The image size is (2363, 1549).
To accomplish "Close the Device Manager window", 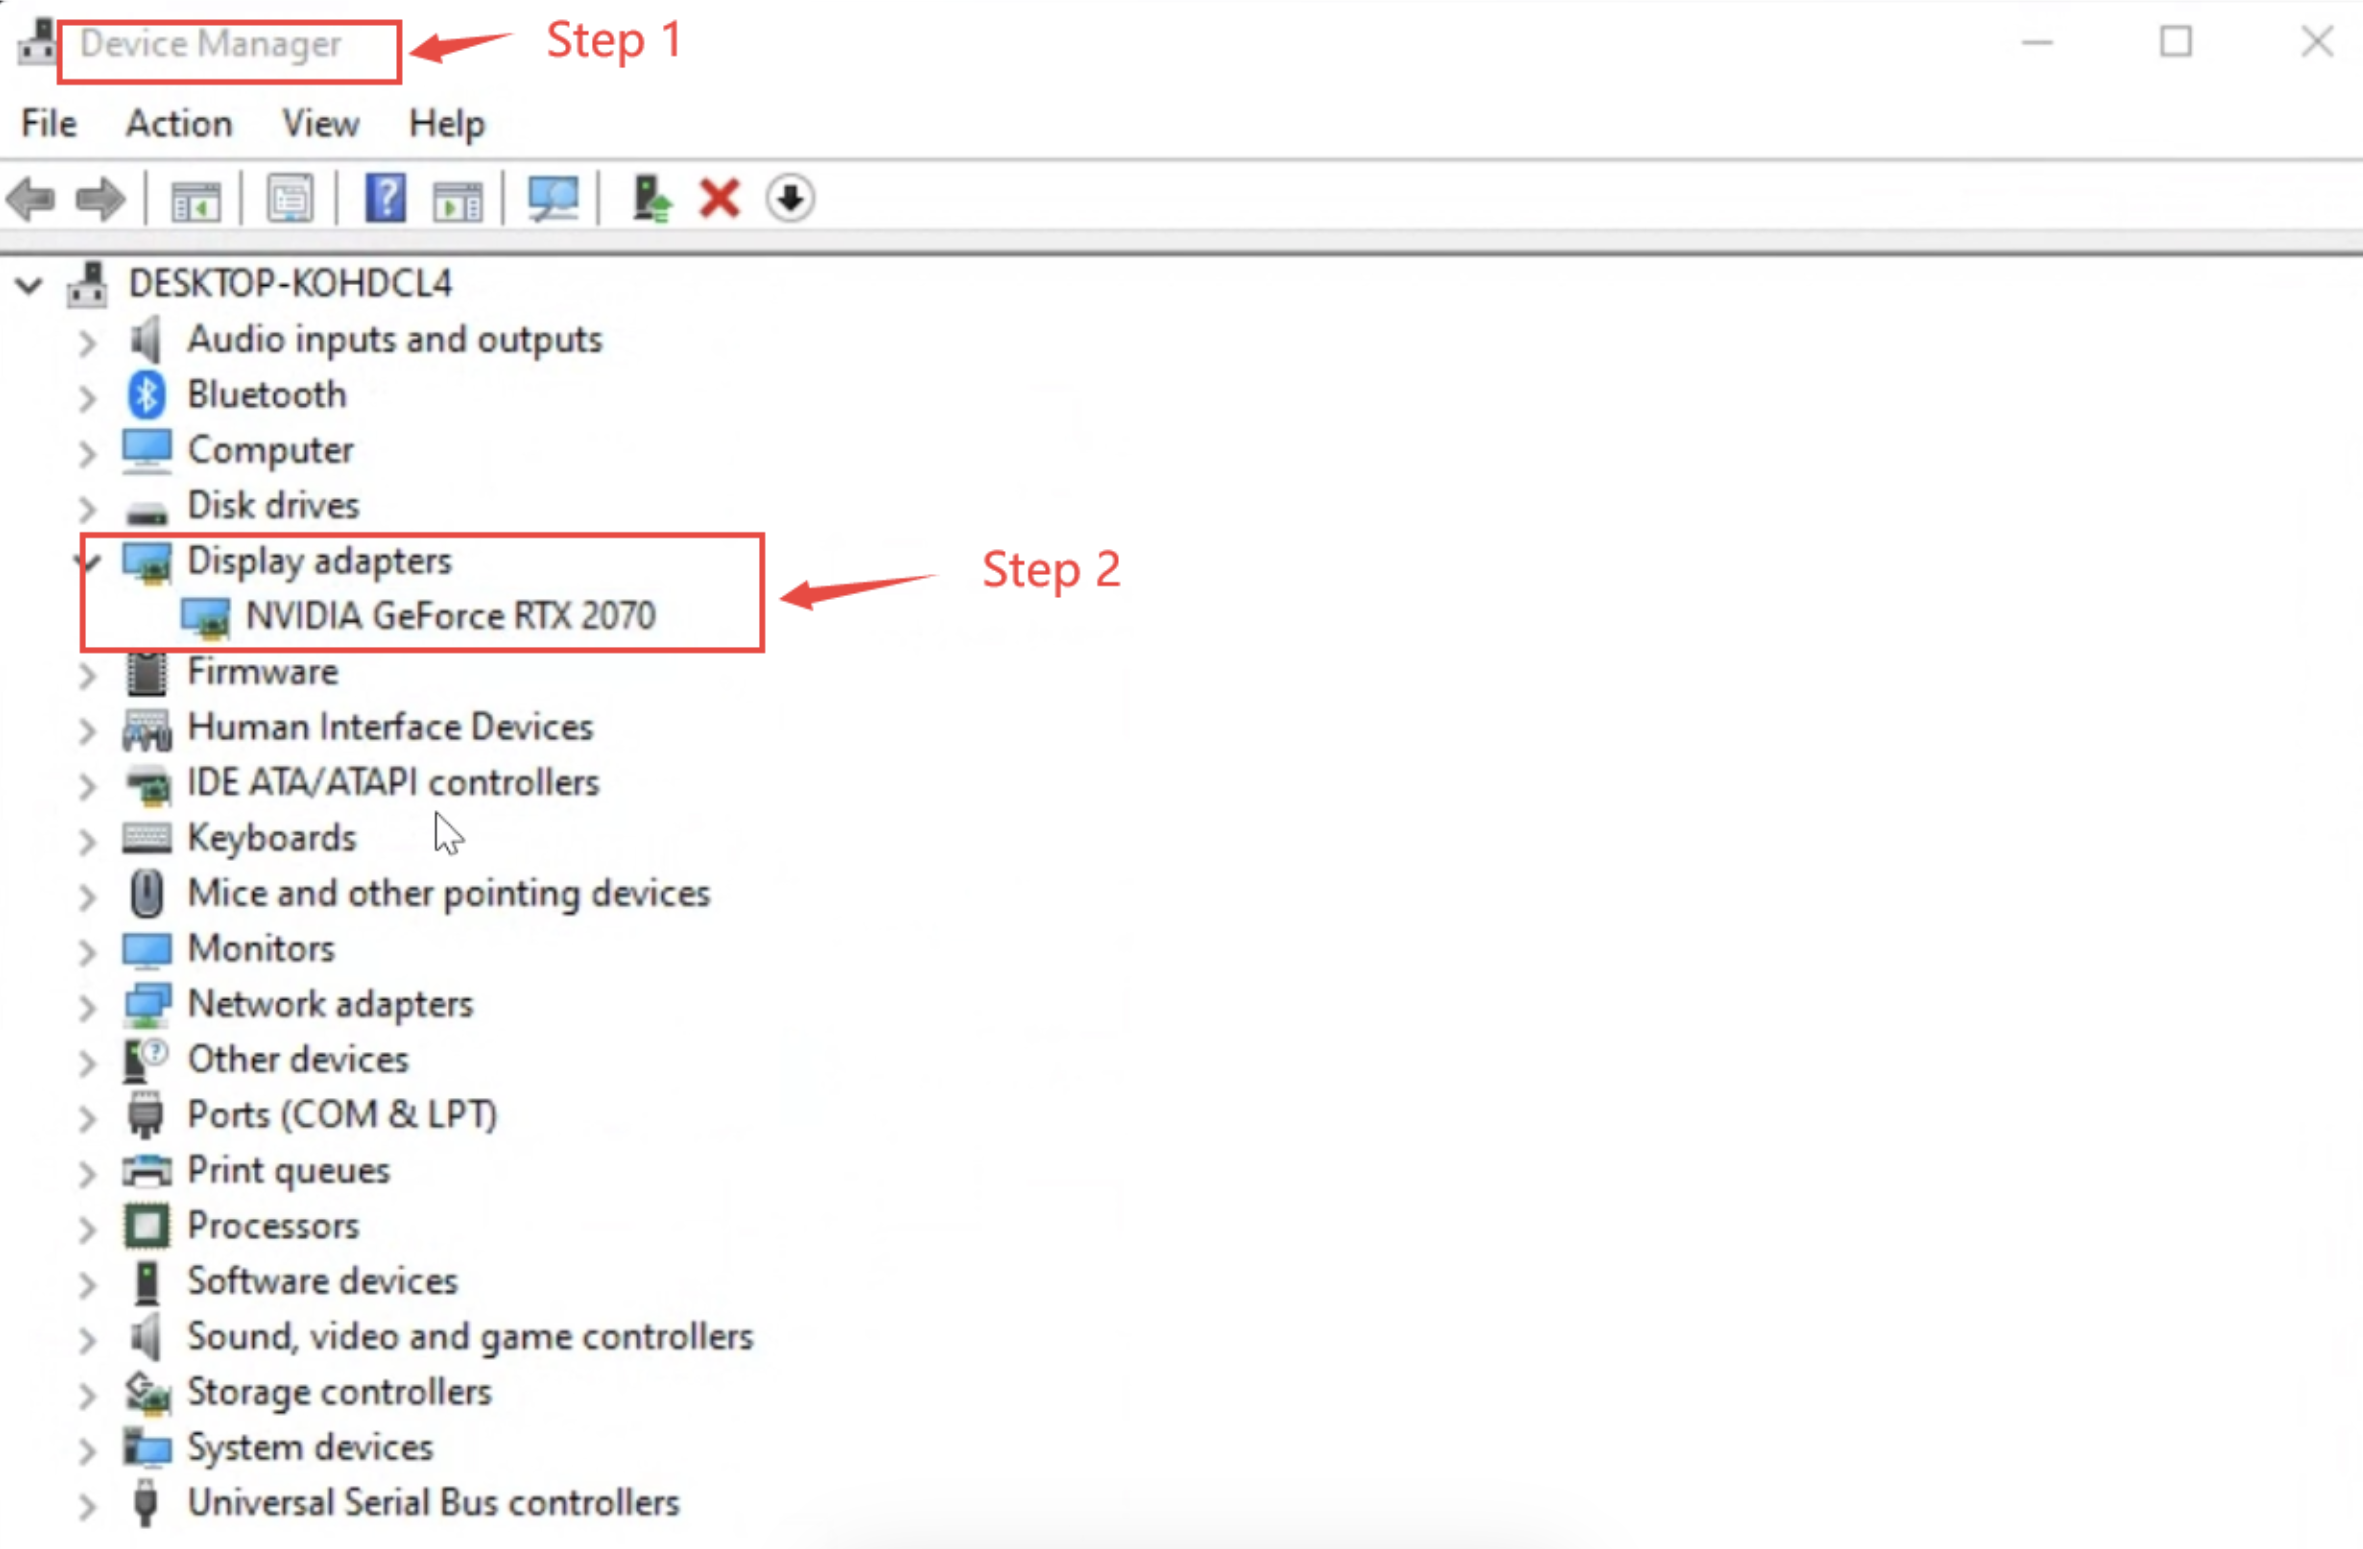I will tap(2316, 42).
